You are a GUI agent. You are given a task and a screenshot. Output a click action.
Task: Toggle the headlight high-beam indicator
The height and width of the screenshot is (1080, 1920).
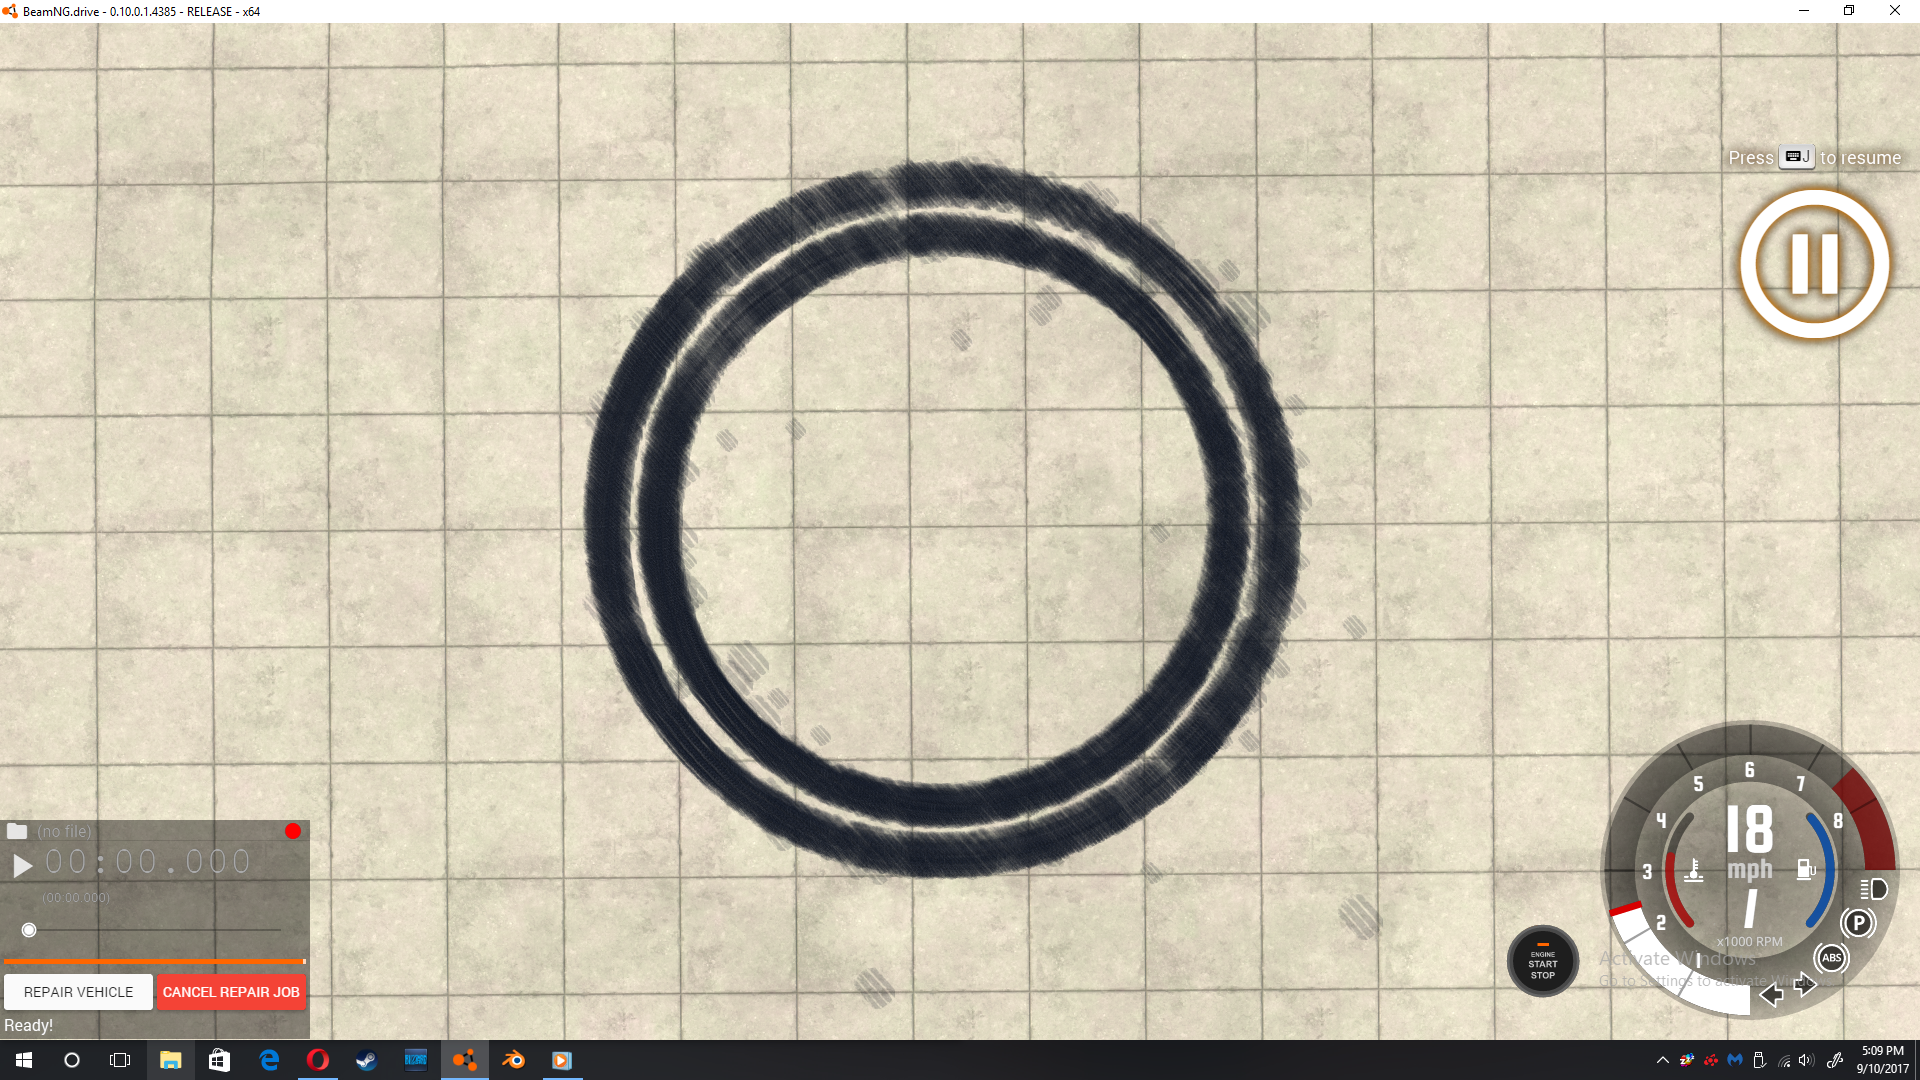[1873, 888]
